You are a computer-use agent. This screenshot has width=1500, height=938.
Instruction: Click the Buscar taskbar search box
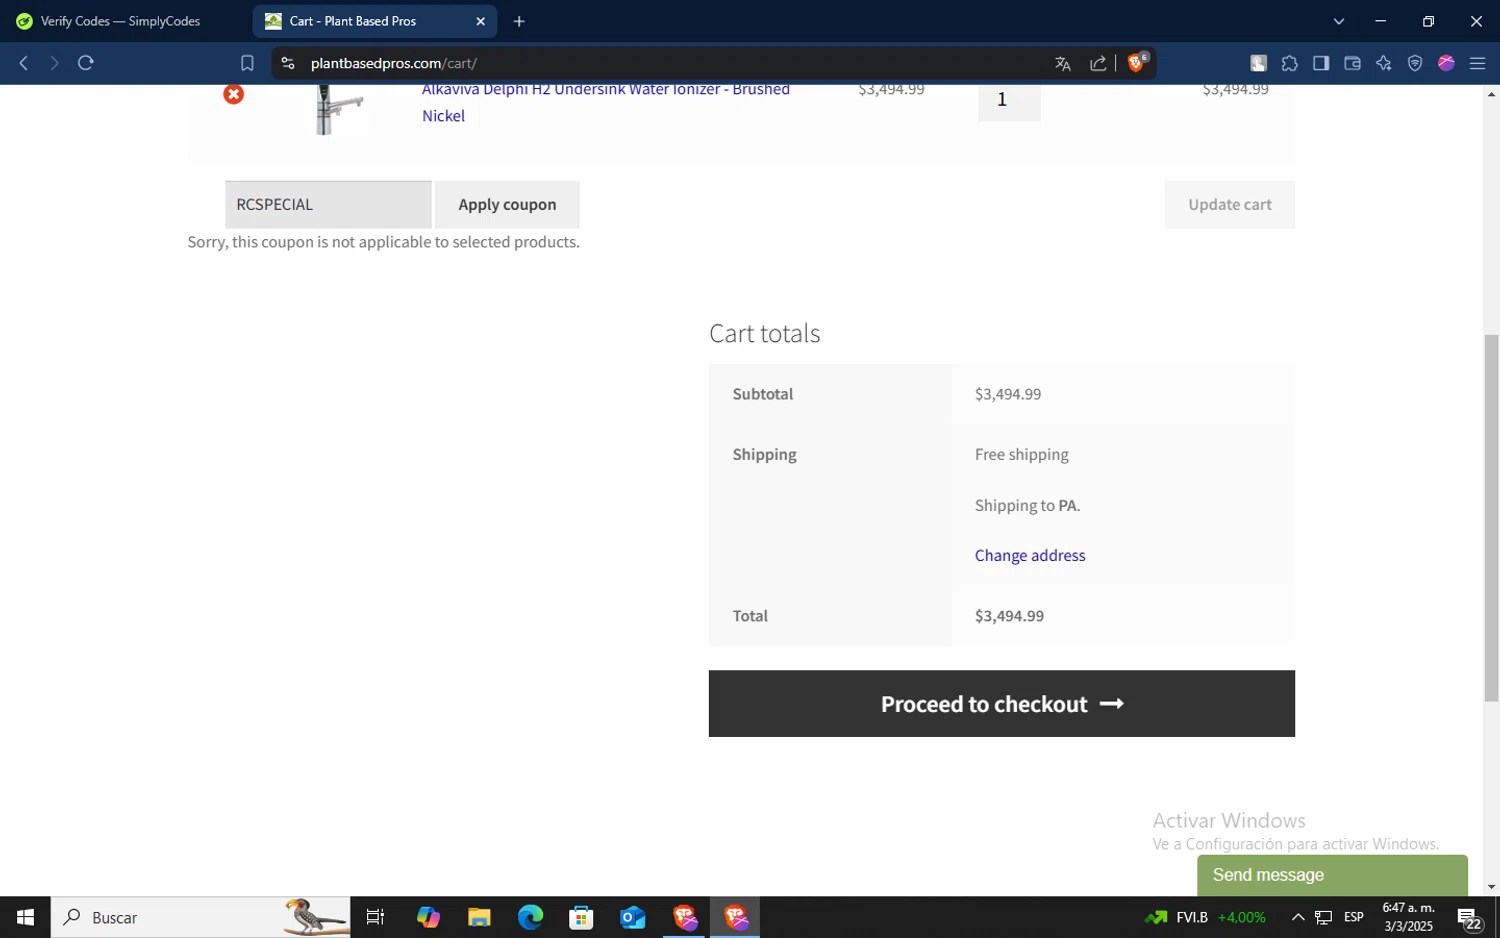pyautogui.click(x=201, y=917)
